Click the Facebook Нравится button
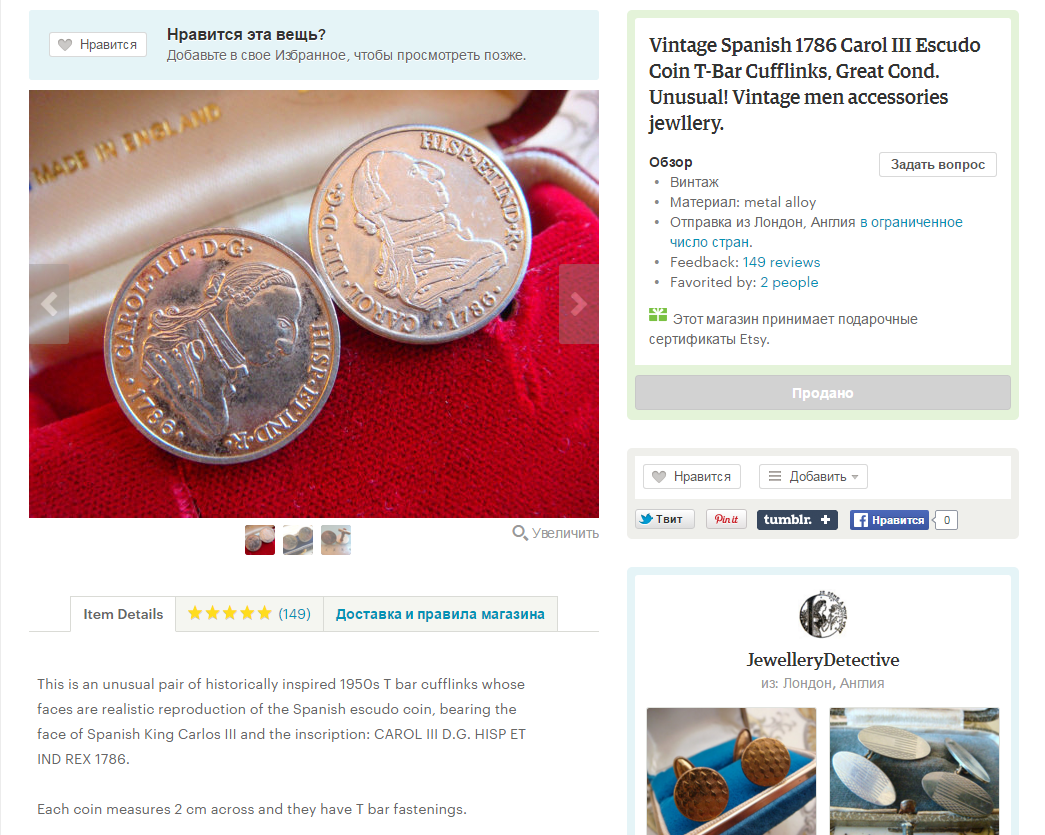This screenshot has height=835, width=1045. pyautogui.click(x=889, y=520)
